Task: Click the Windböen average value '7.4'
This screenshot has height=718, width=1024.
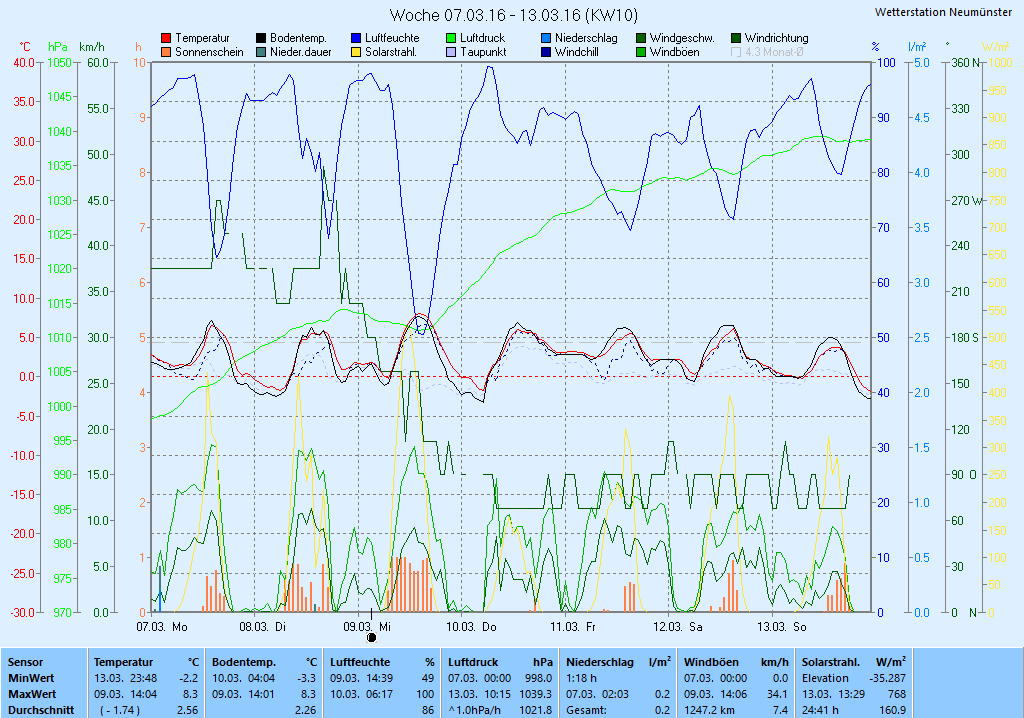Action: pos(780,710)
